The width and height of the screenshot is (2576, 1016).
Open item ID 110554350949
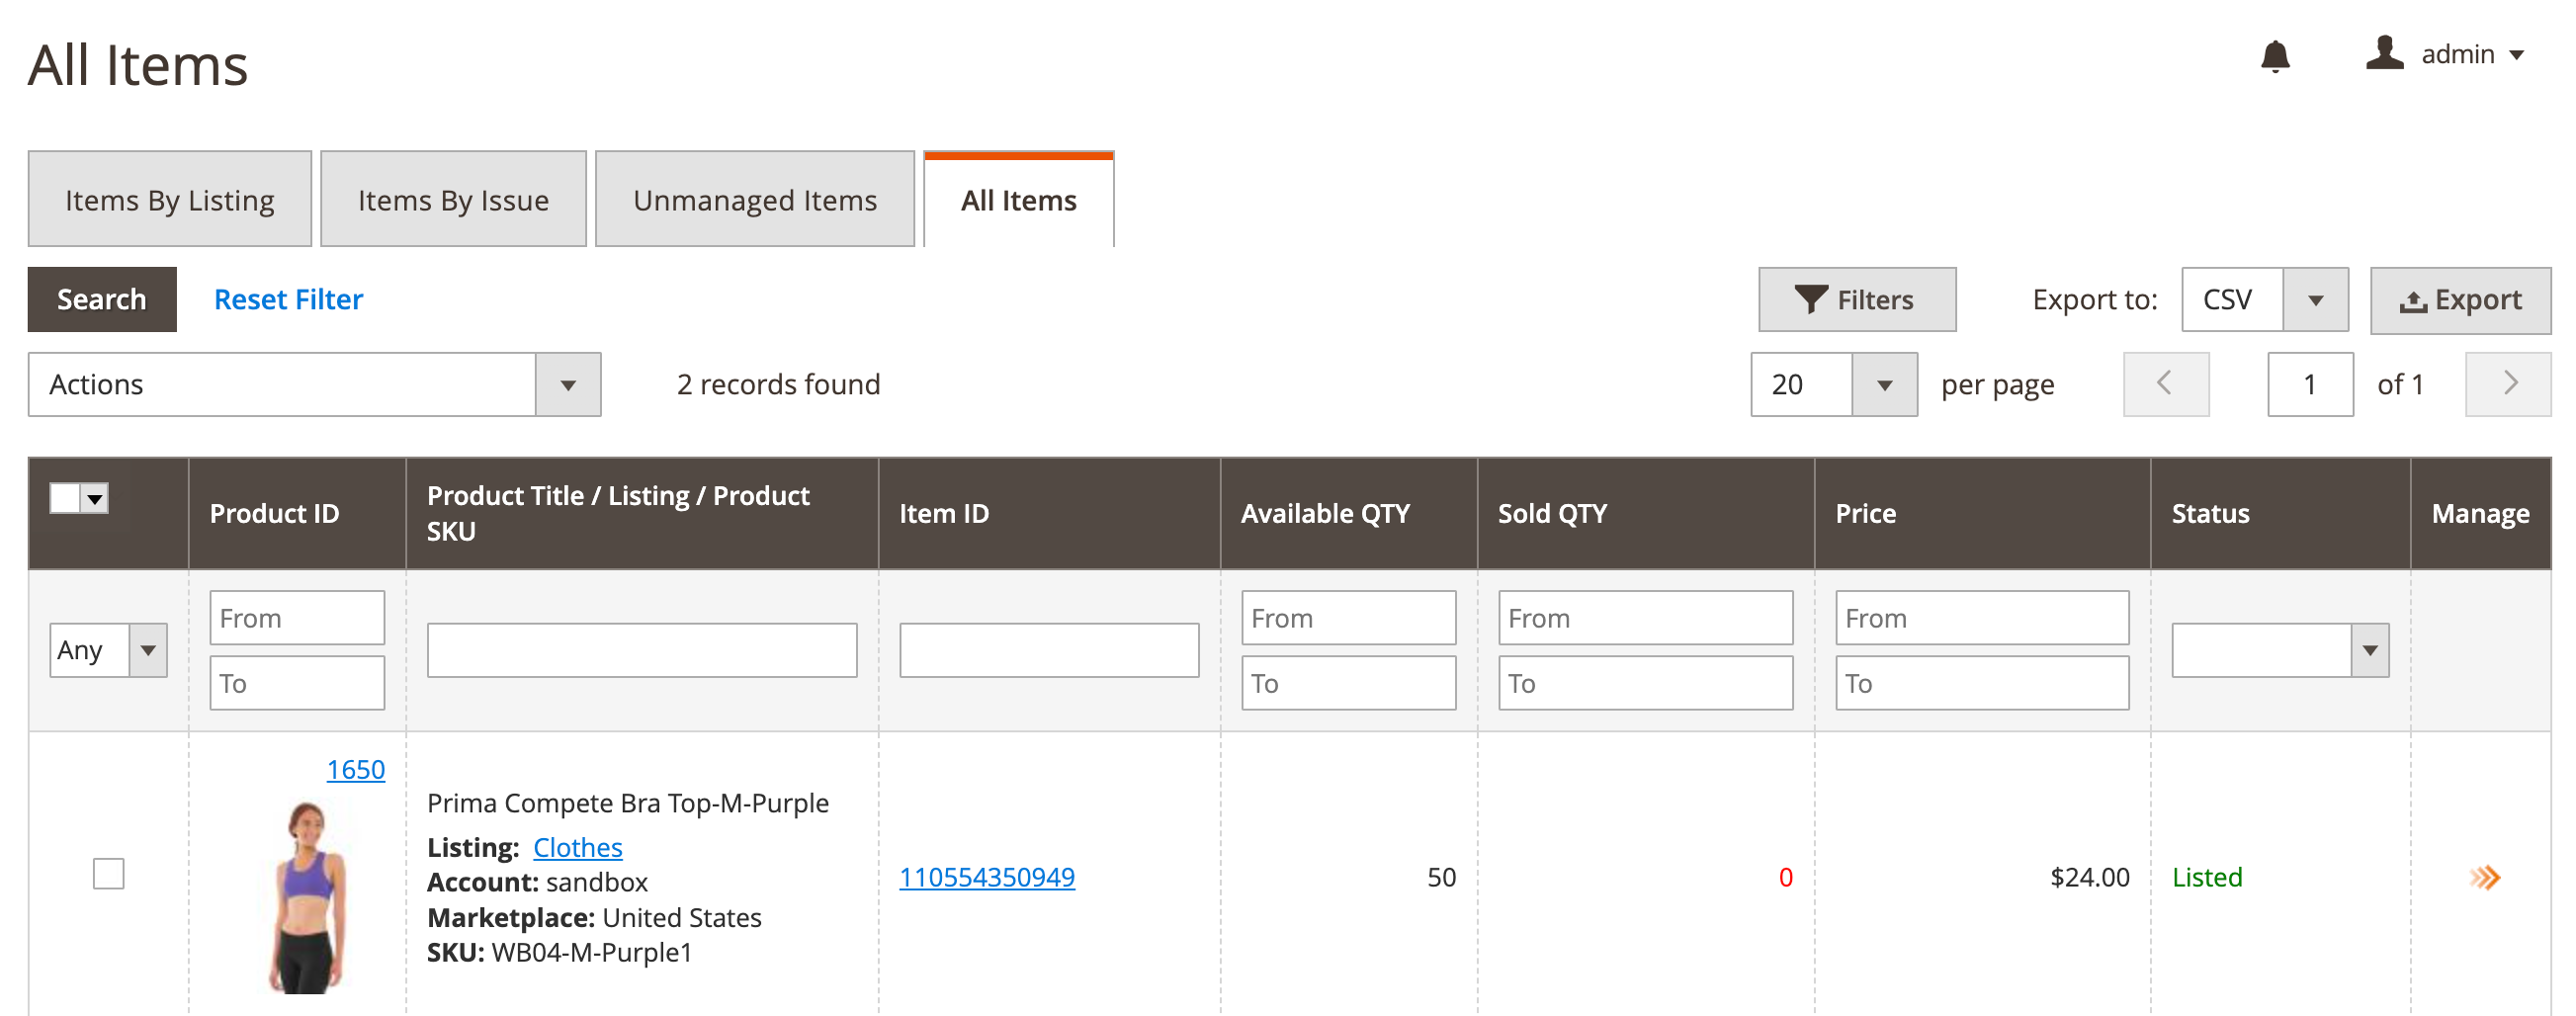[x=987, y=877]
